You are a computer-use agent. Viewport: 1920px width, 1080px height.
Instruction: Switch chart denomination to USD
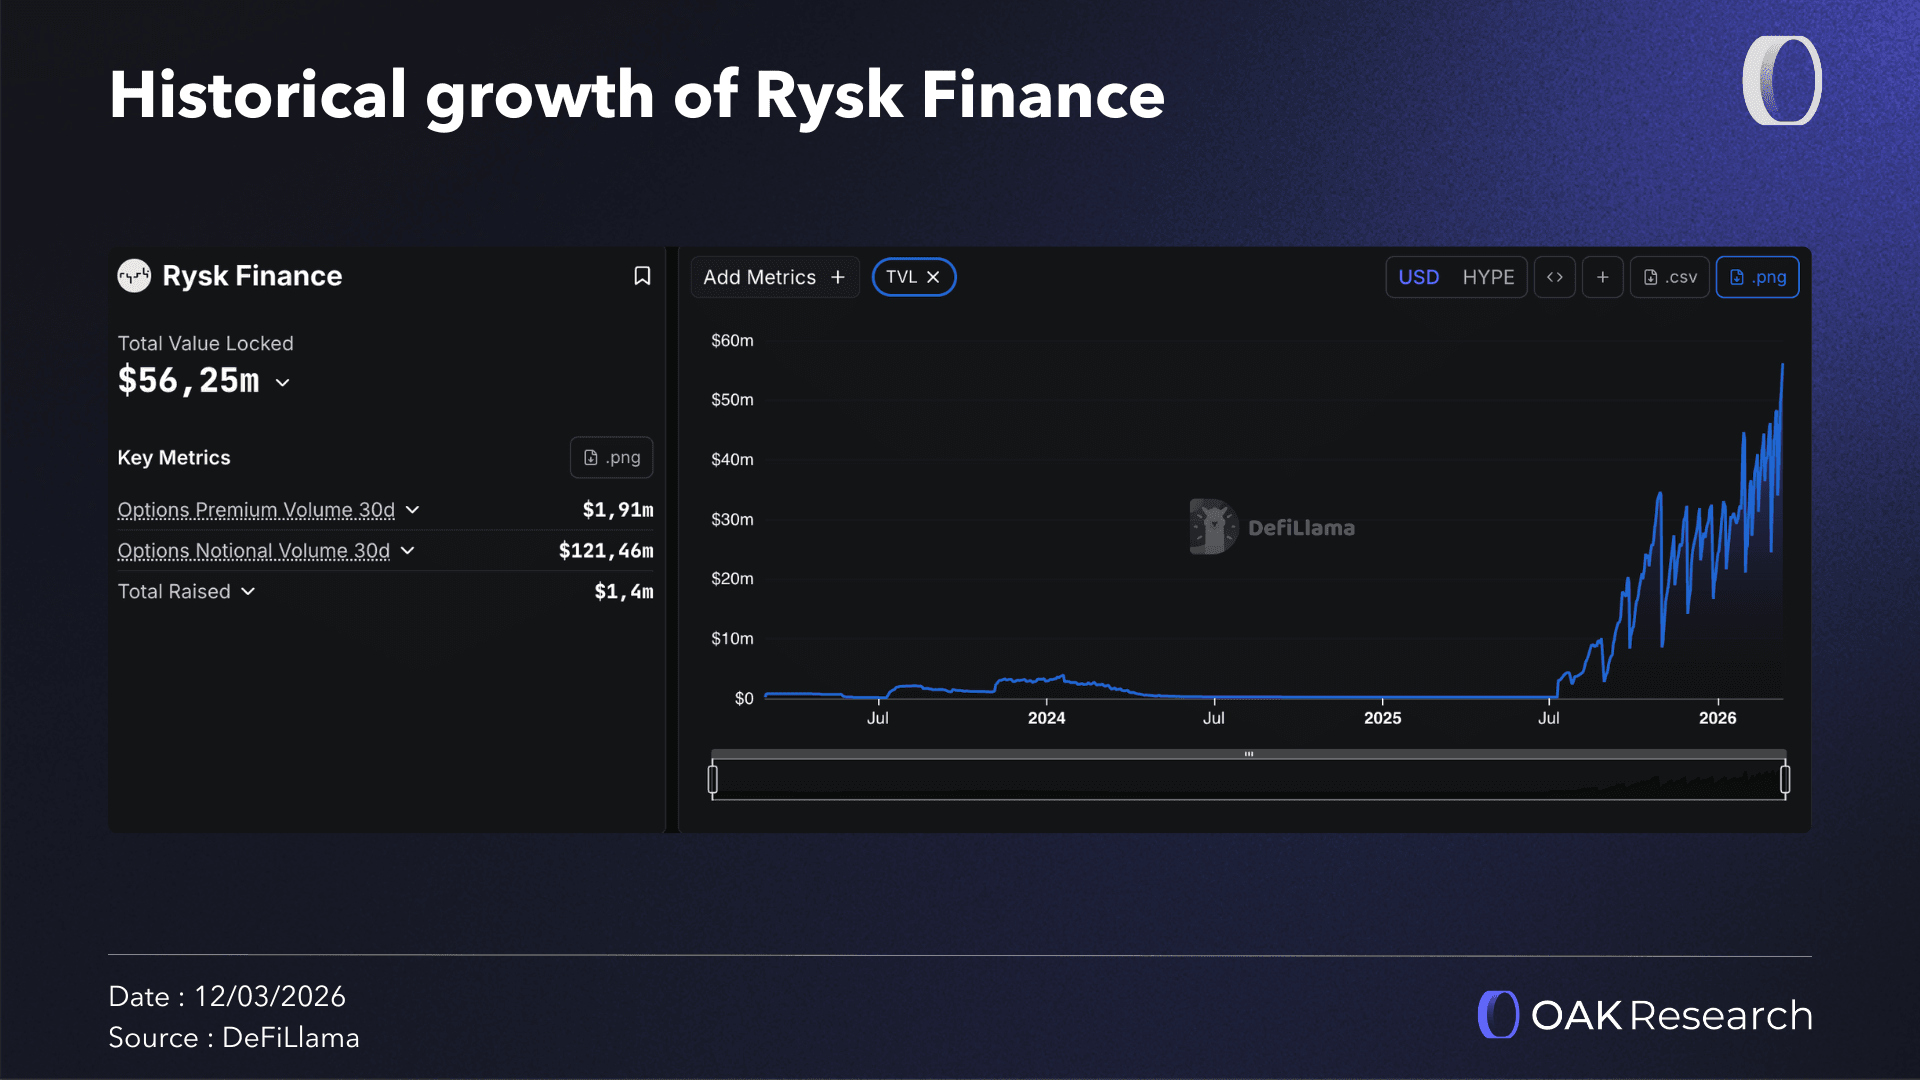pyautogui.click(x=1418, y=277)
